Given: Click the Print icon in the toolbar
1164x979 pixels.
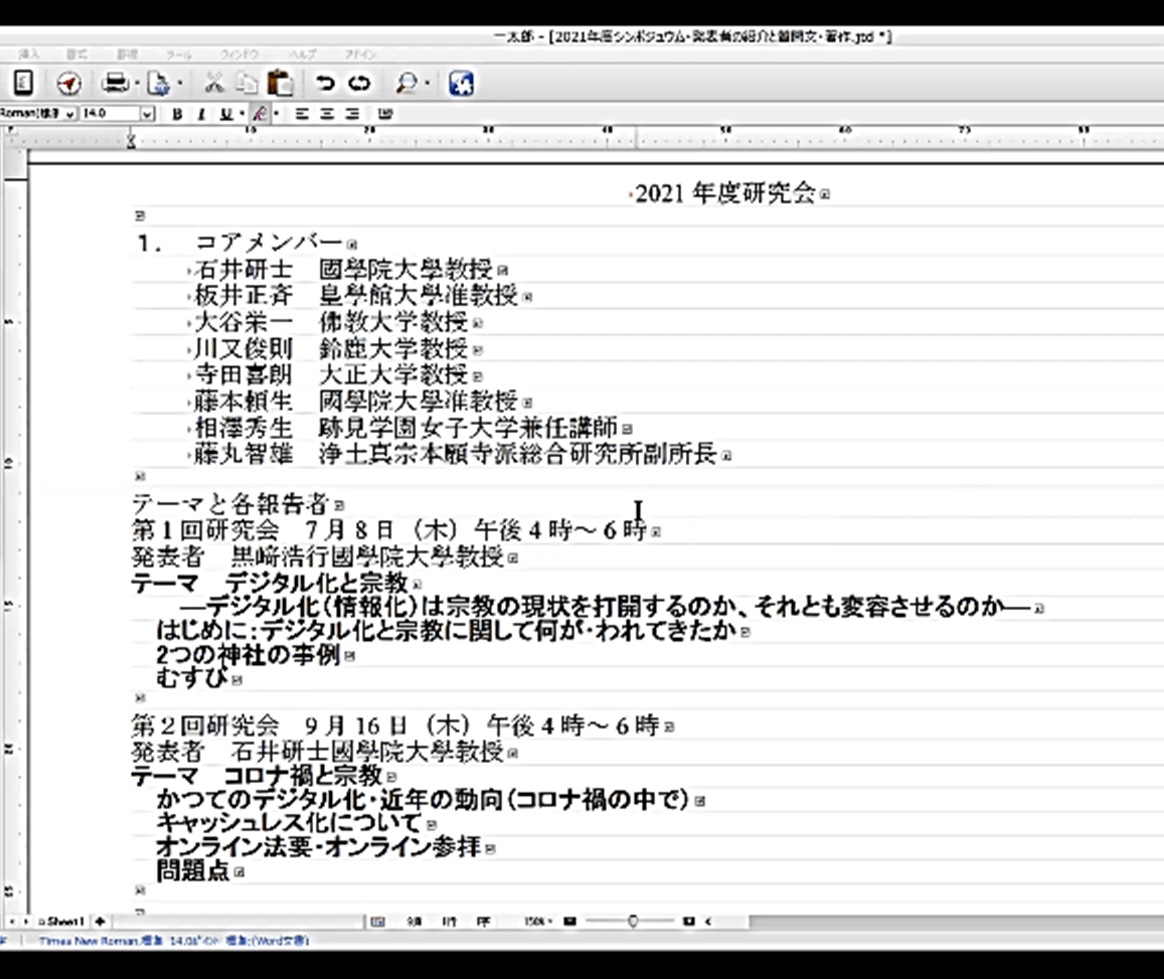Looking at the screenshot, I should (x=115, y=84).
